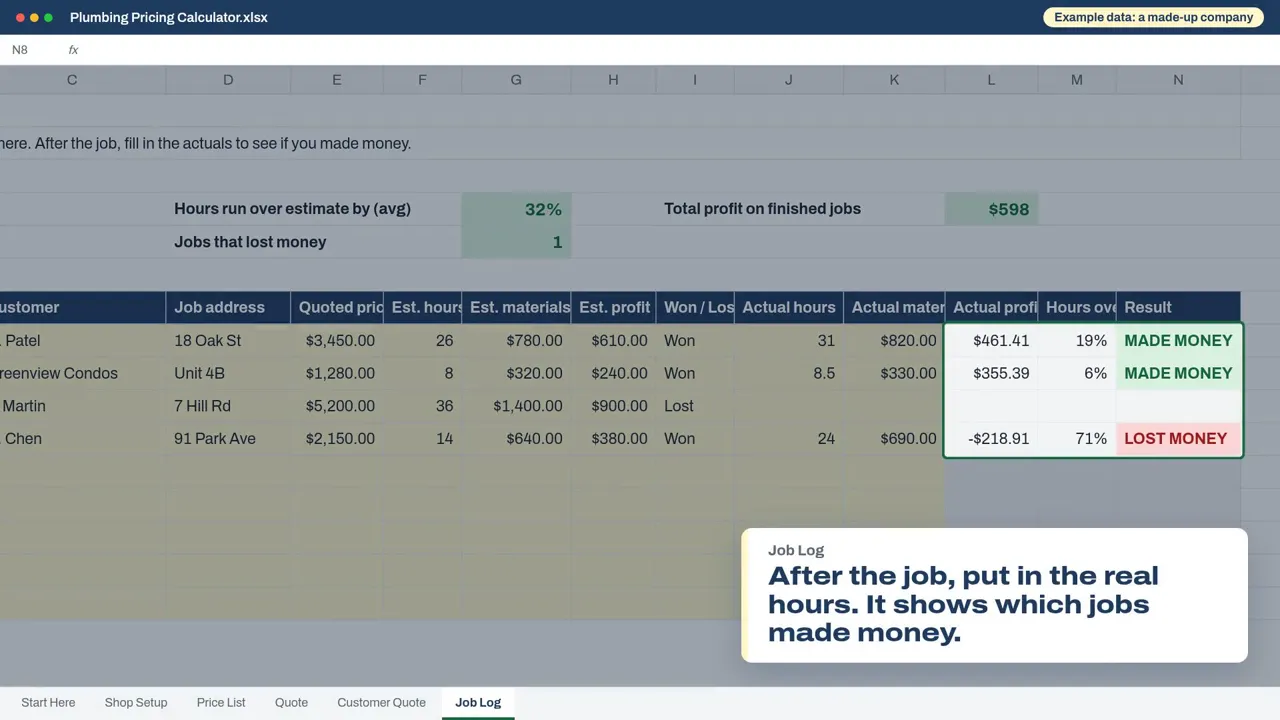Click the Actual hours header cell

point(789,307)
